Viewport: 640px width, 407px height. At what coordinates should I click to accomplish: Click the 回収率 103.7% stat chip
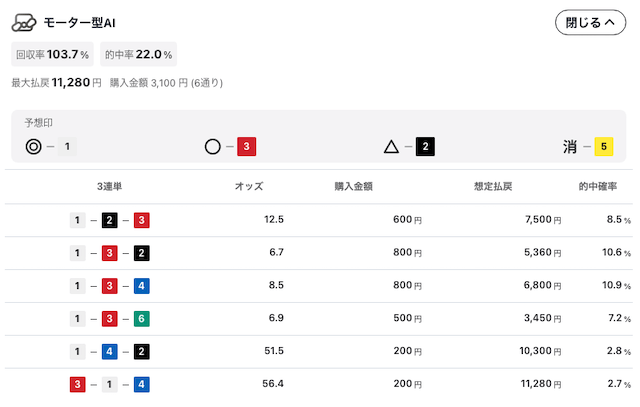[52, 54]
